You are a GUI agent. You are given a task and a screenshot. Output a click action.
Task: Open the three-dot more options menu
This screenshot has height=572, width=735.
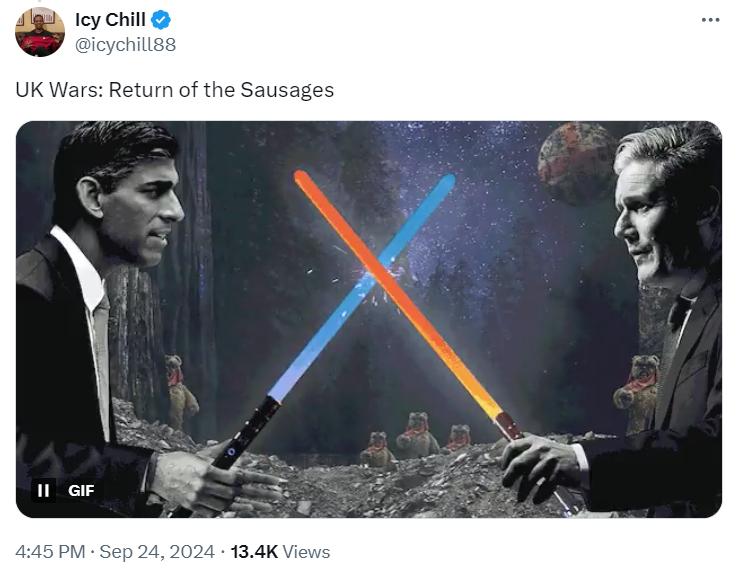pos(710,20)
